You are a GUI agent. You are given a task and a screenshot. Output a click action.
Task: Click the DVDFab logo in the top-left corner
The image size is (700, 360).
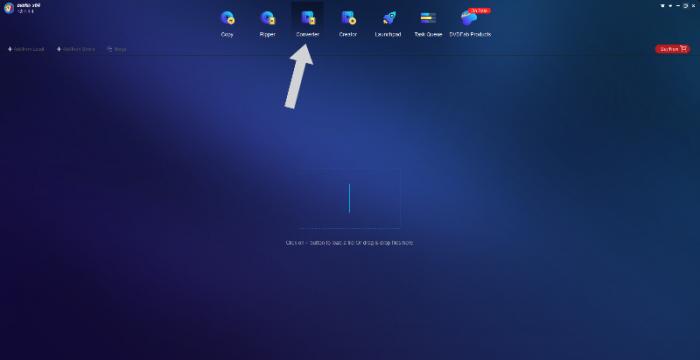click(9, 8)
